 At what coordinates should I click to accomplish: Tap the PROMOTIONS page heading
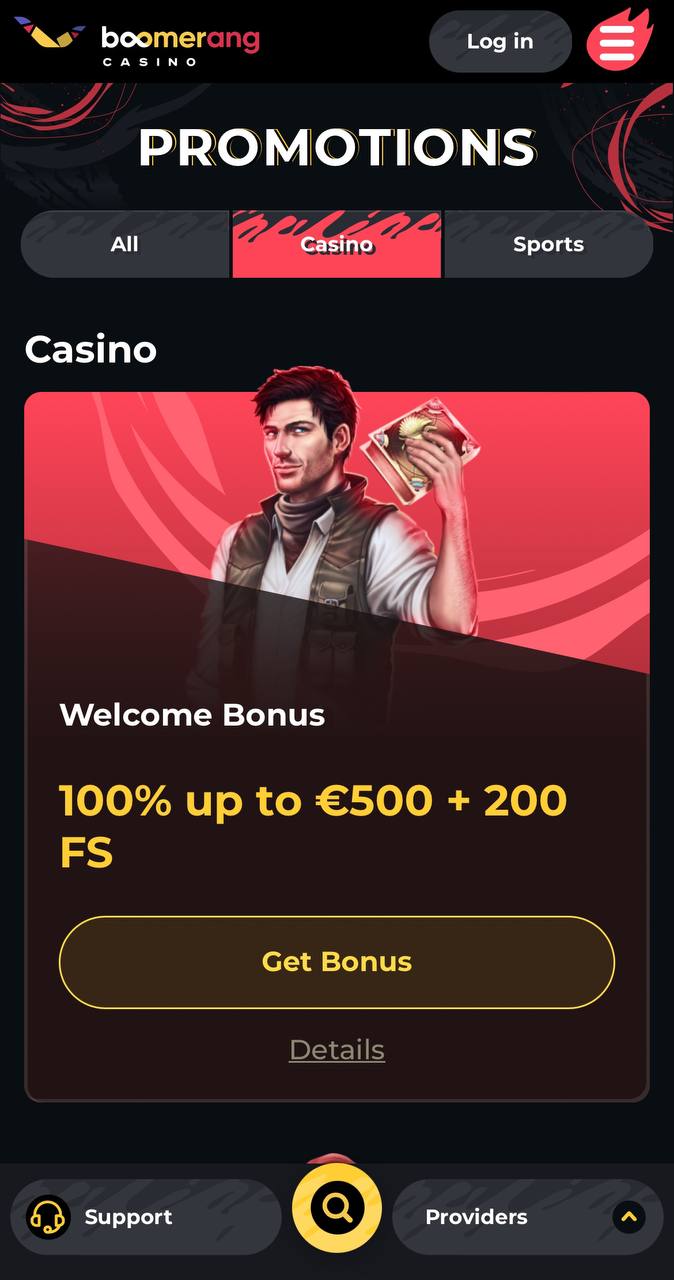point(337,148)
